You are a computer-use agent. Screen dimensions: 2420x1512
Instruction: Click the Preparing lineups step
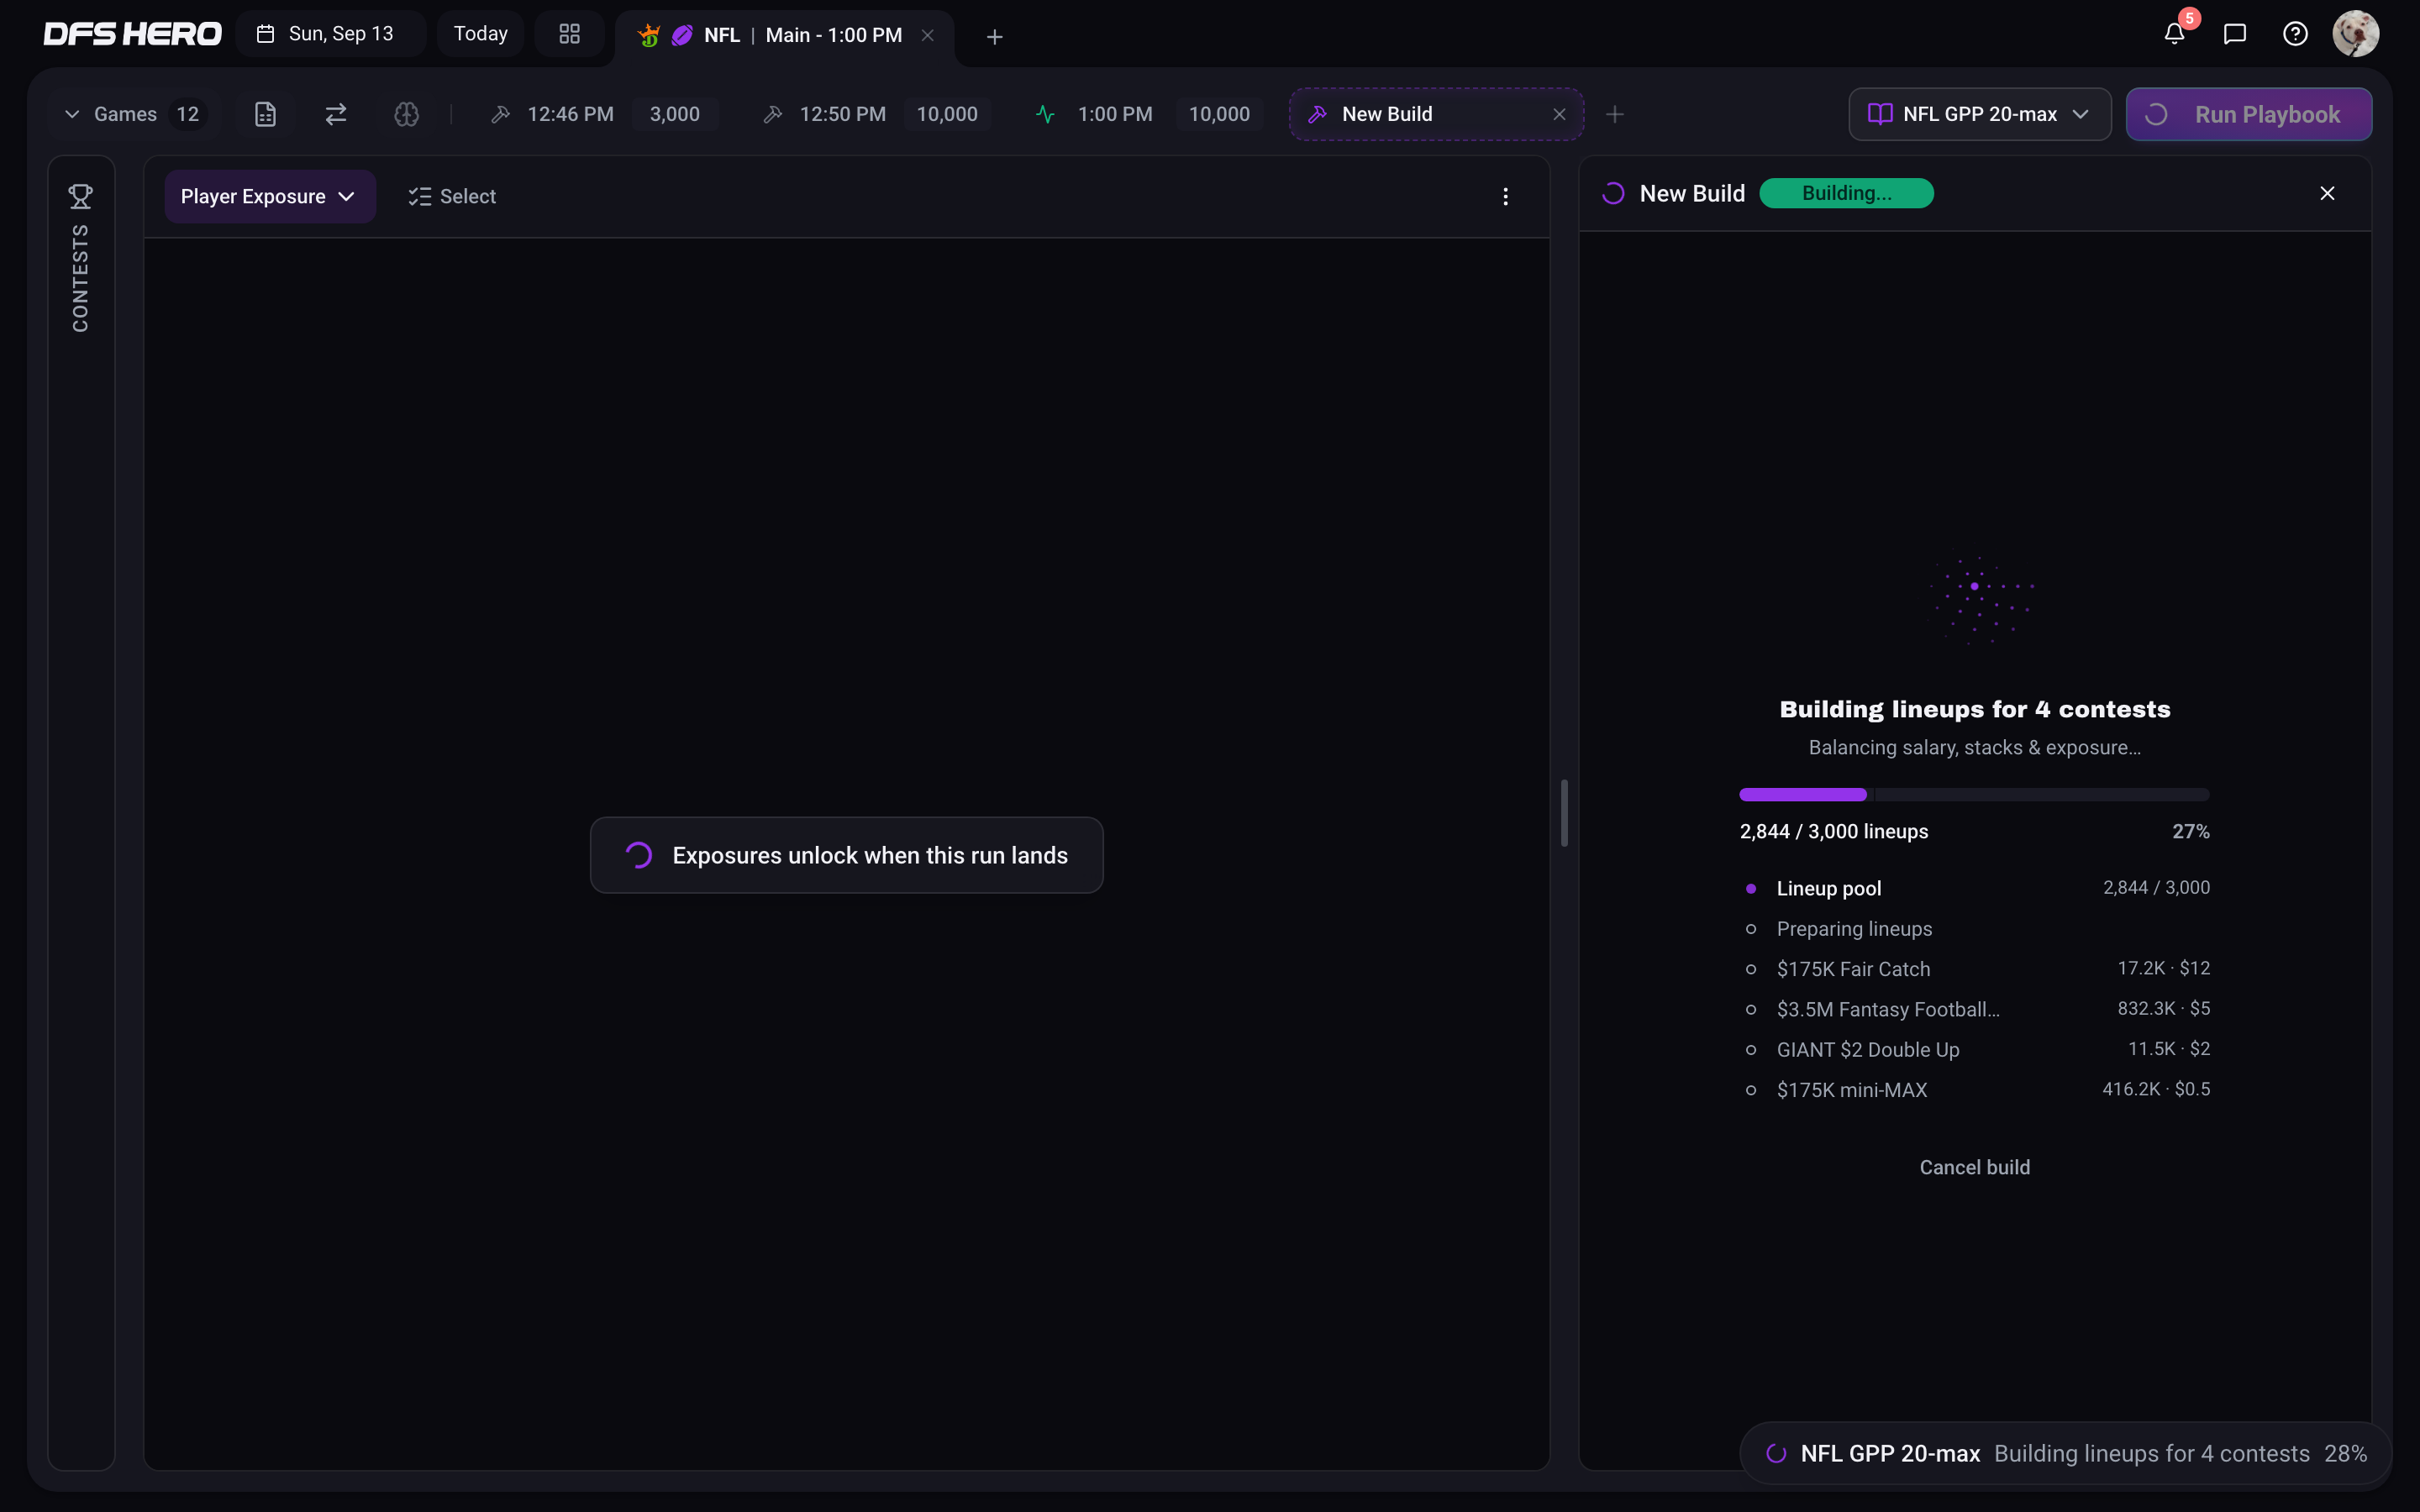pyautogui.click(x=1974, y=928)
